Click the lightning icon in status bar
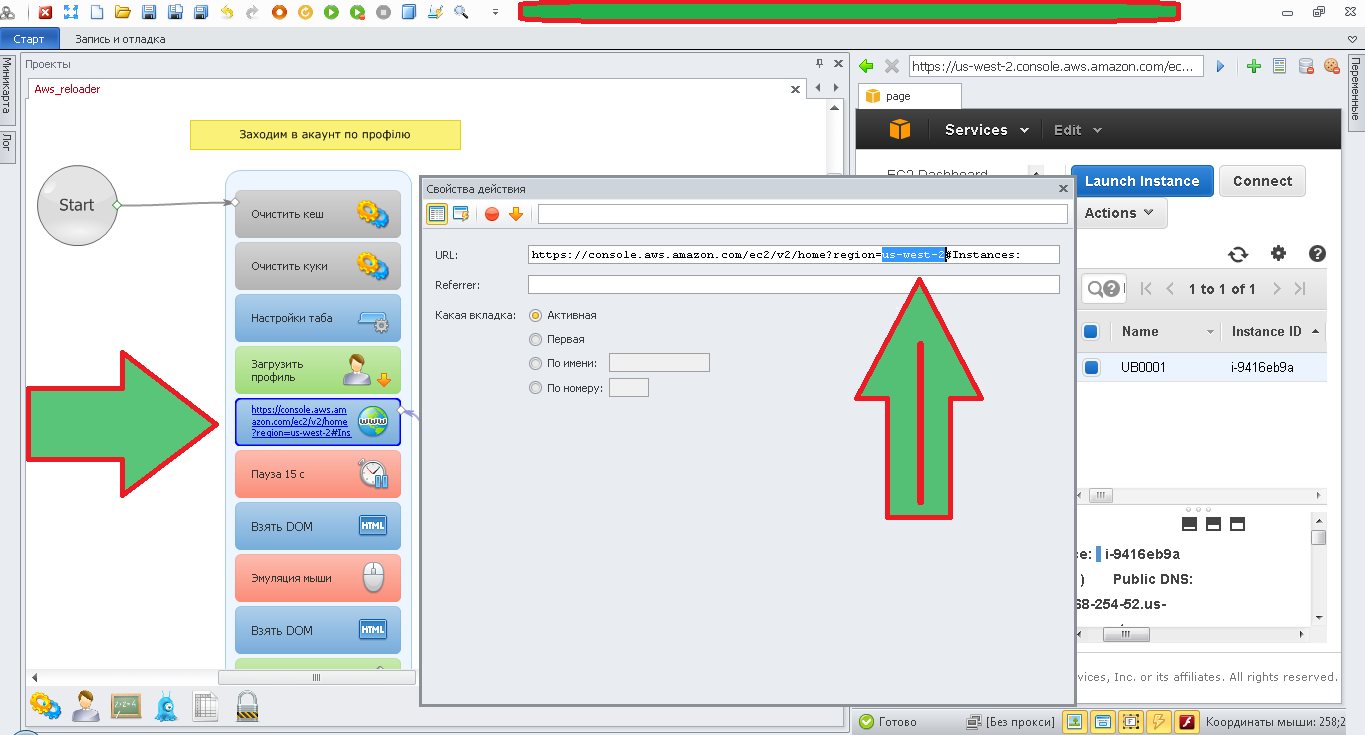Viewport: 1365px width, 735px height. click(1160, 721)
